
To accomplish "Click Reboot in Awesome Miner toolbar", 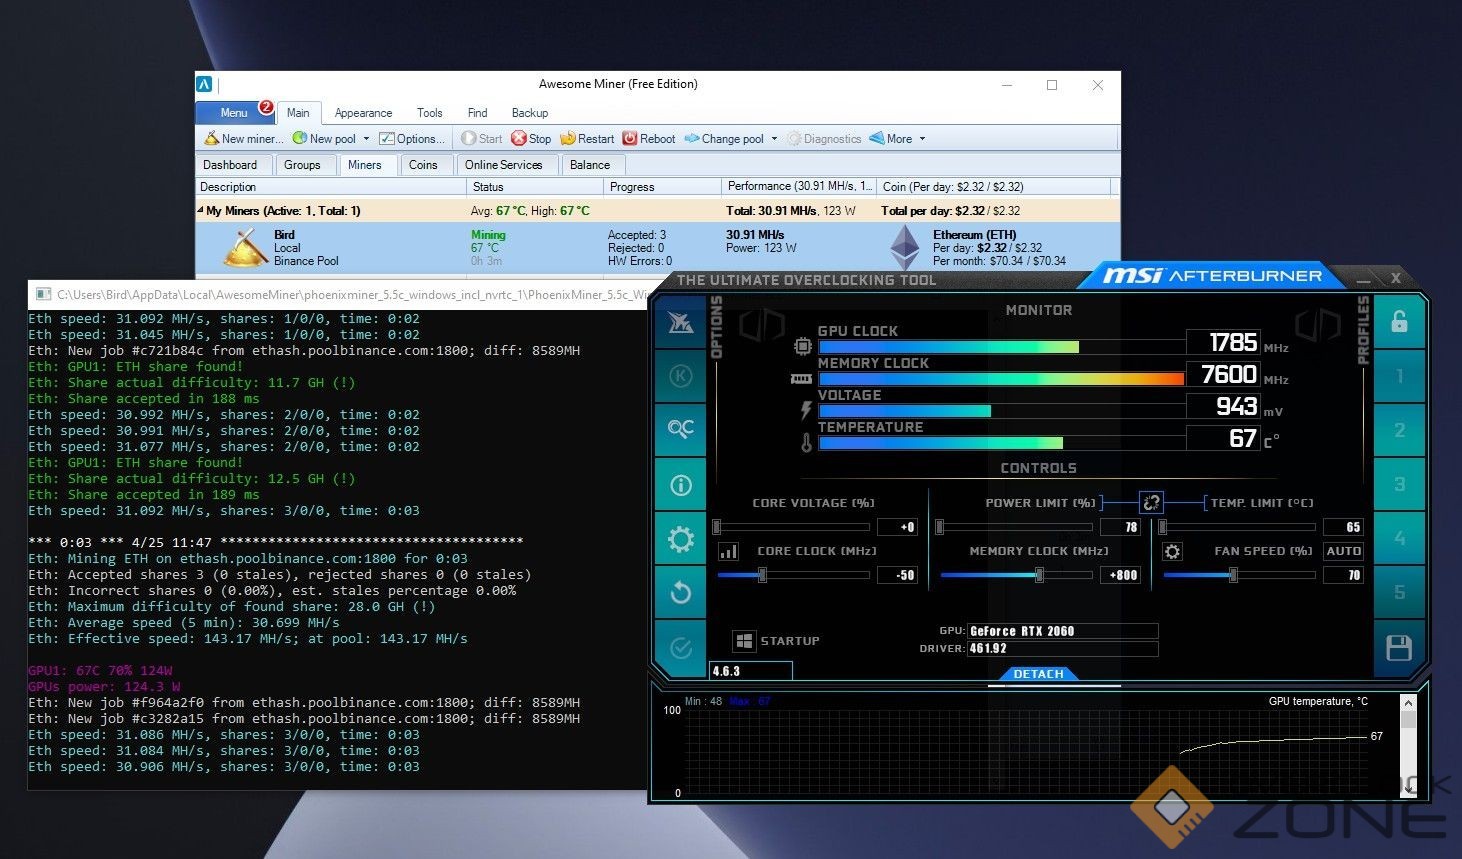I will (649, 139).
